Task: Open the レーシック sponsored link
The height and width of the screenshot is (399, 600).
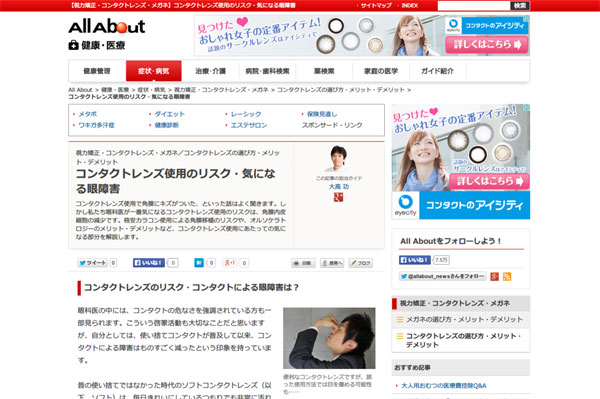Action: tap(246, 114)
